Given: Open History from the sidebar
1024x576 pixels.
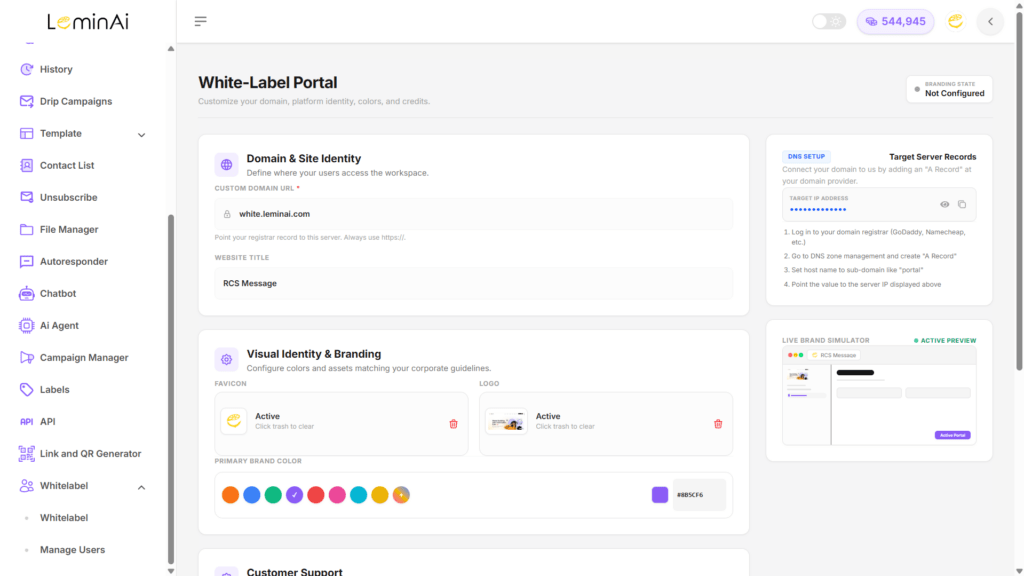Looking at the screenshot, I should 56,69.
